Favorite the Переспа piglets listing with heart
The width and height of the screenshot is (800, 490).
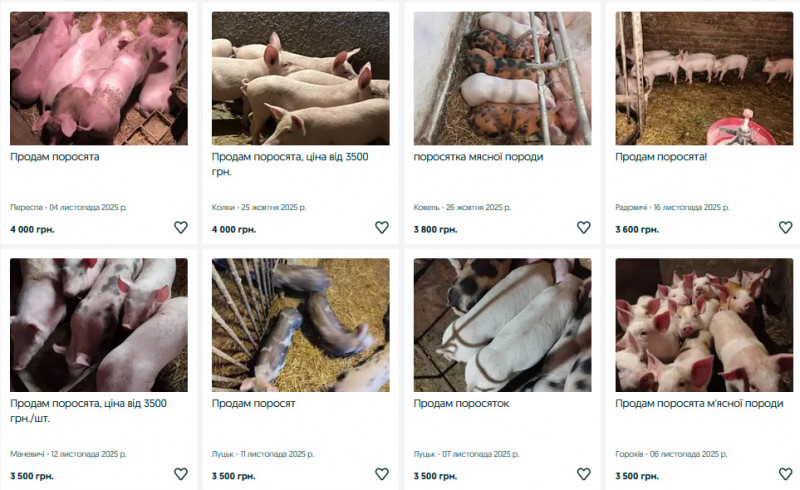(181, 227)
